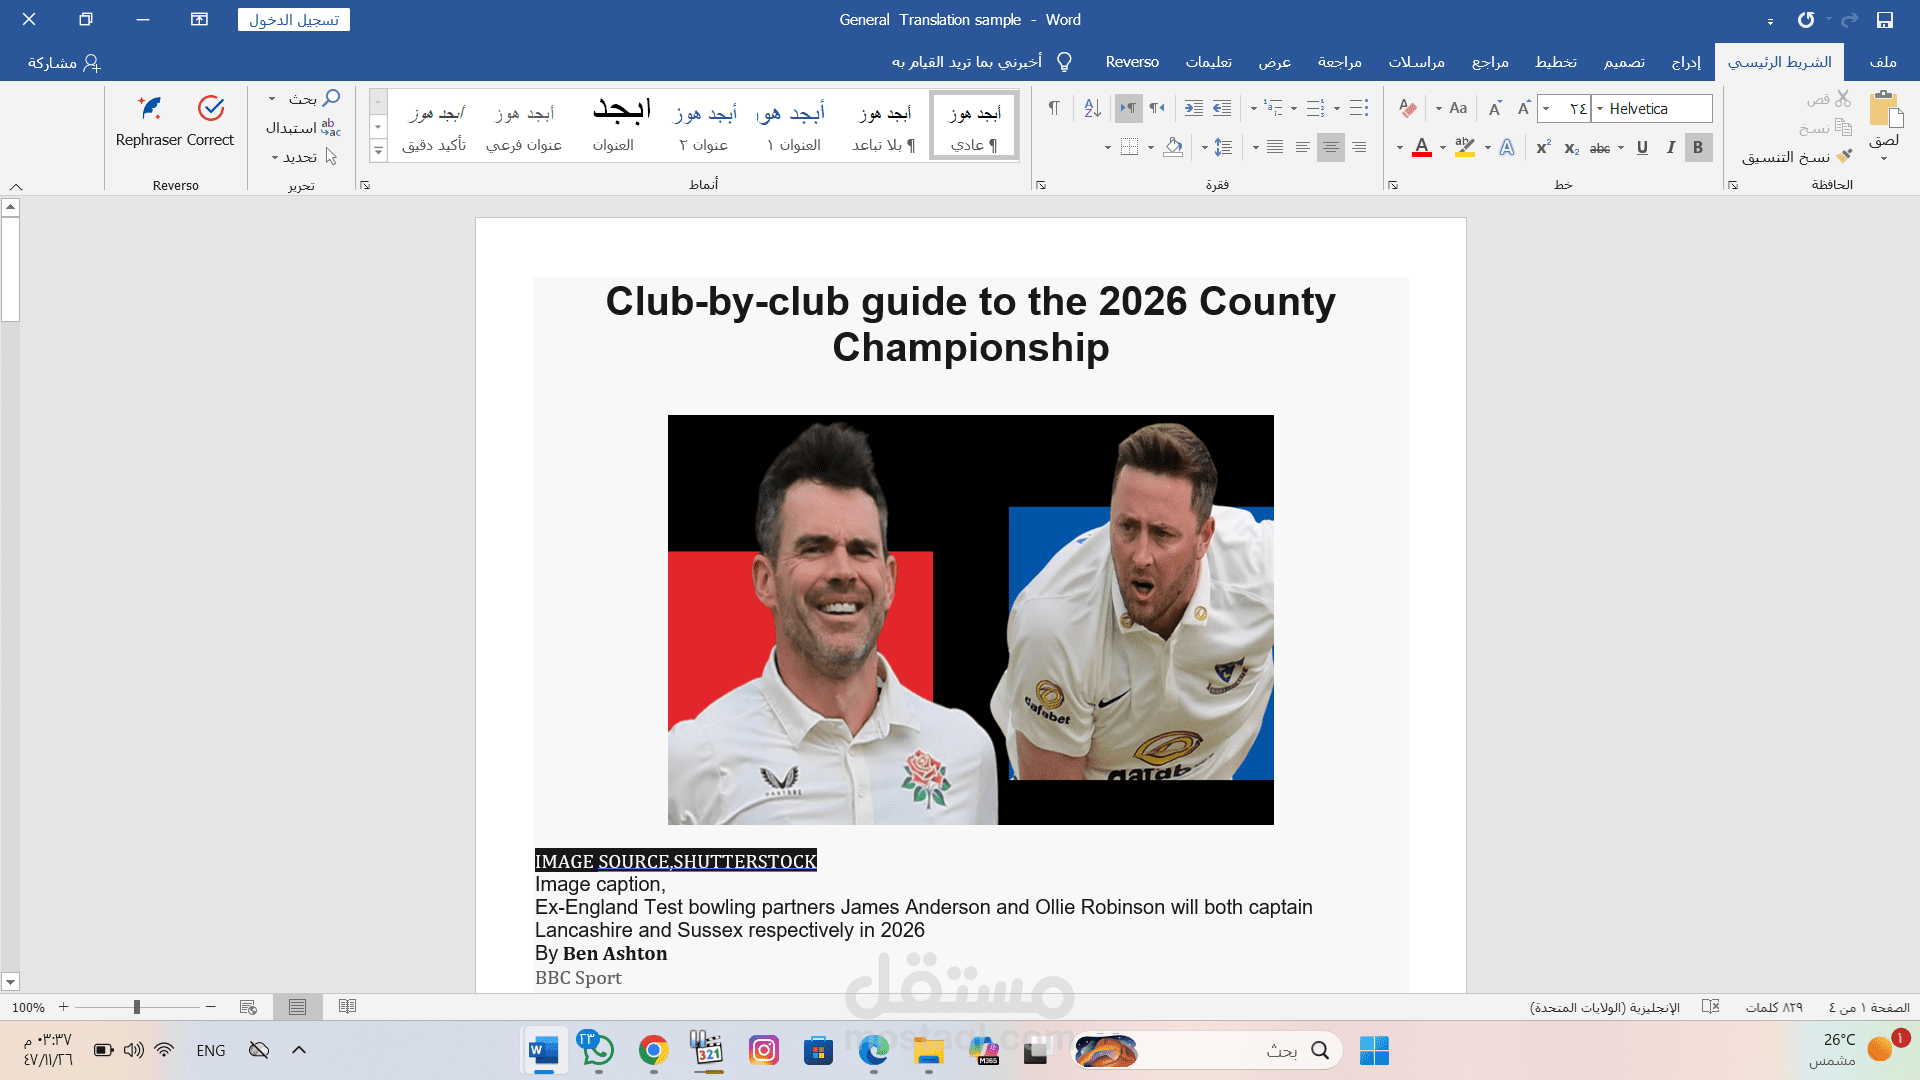Toggle strikethrough formatting

click(1600, 148)
